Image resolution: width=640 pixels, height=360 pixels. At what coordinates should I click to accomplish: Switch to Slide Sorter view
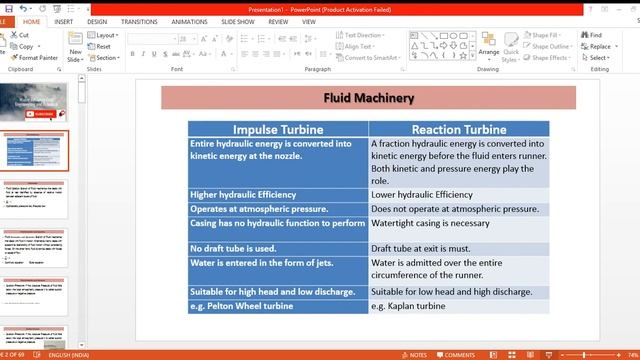pyautogui.click(x=512, y=355)
